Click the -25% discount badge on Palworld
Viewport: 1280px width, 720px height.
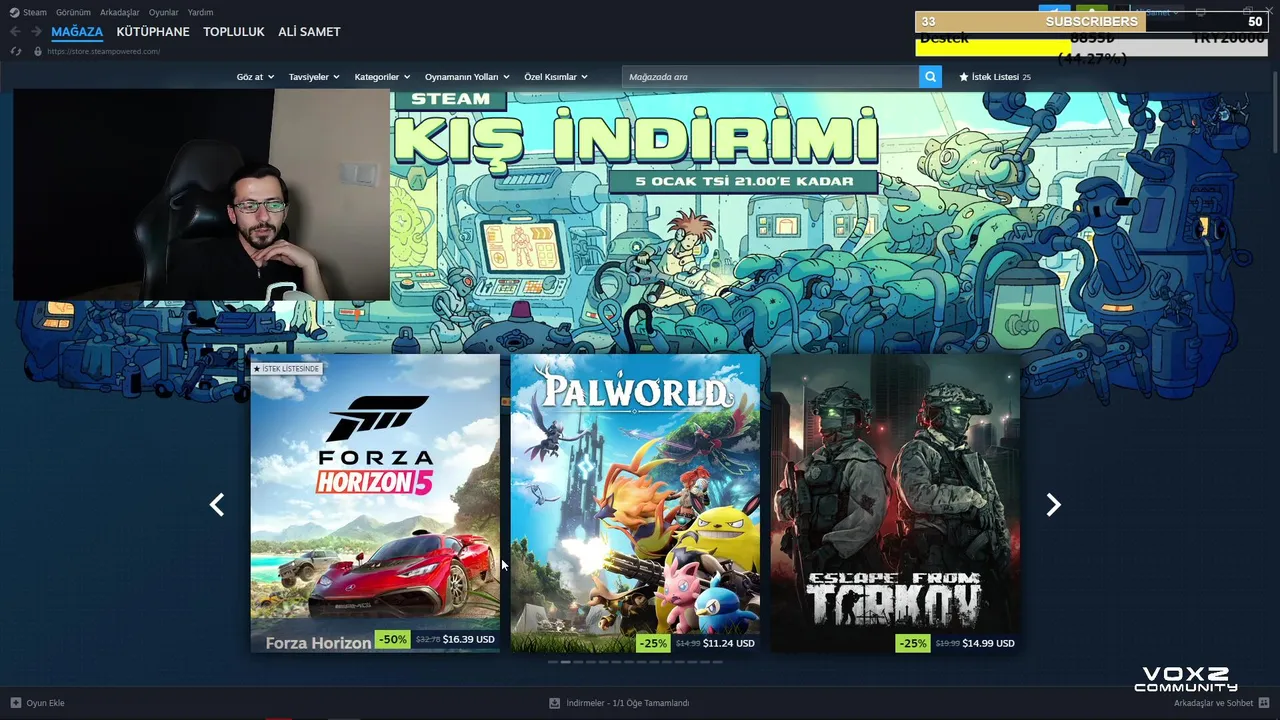[x=653, y=643]
